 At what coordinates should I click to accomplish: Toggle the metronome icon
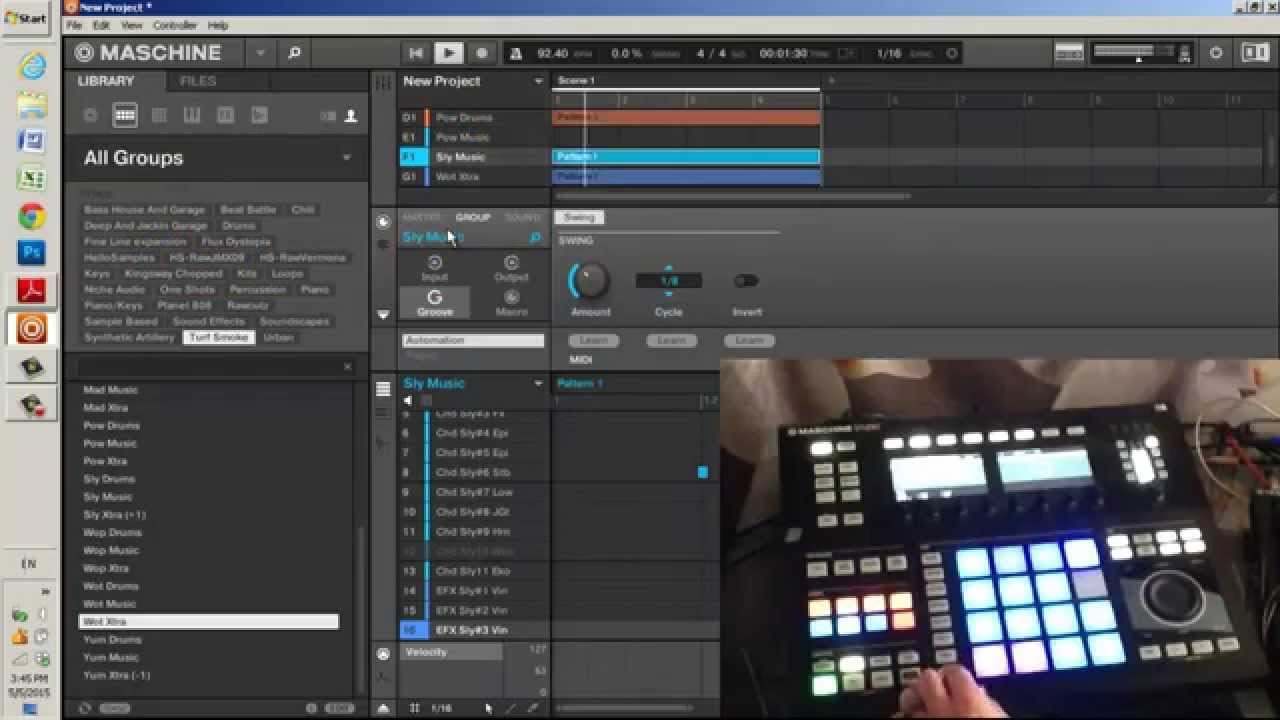[x=515, y=53]
